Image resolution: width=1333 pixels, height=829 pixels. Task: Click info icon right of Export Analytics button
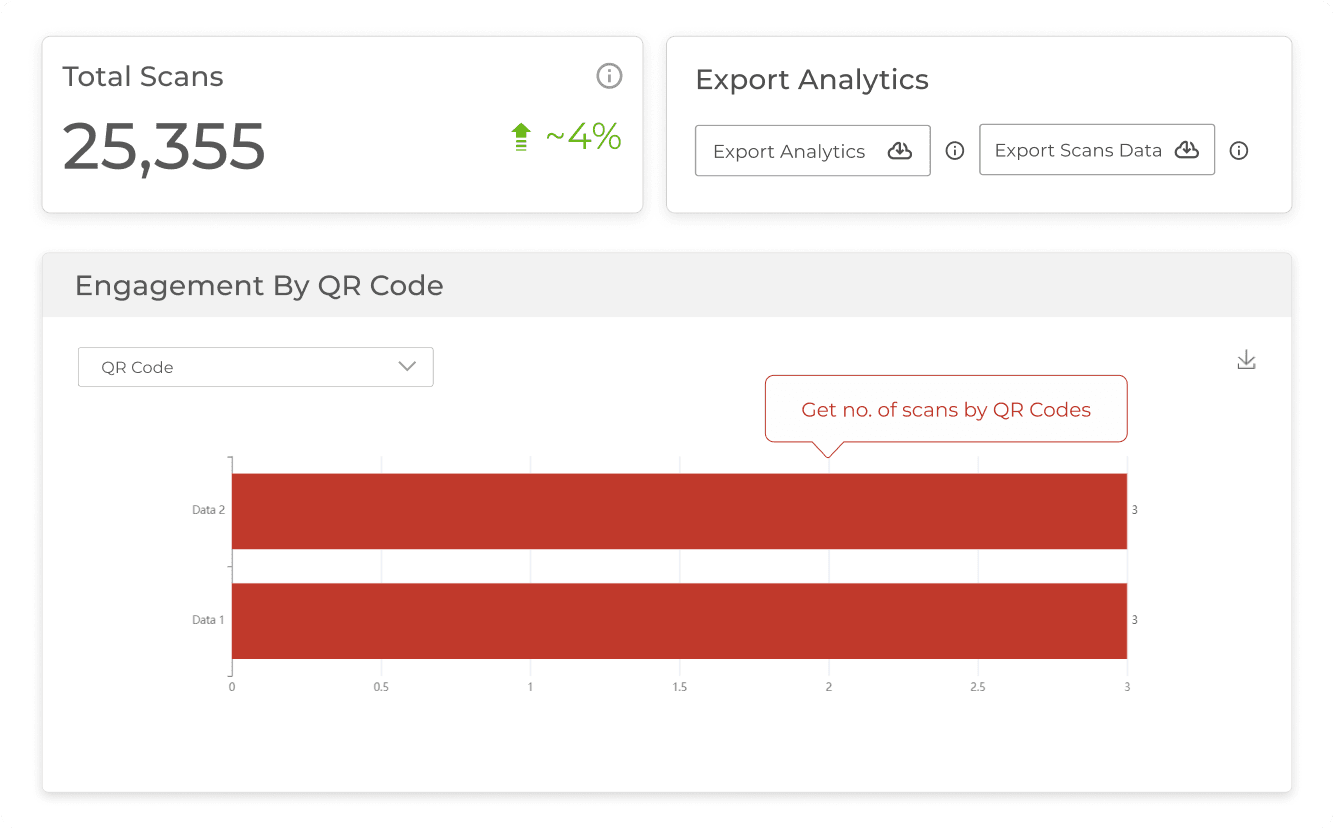[955, 151]
